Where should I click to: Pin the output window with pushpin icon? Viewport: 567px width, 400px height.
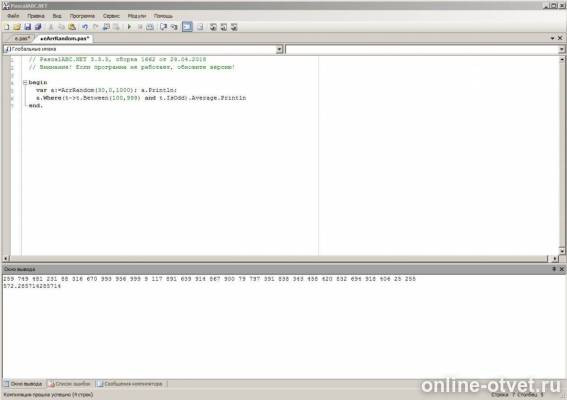coord(554,269)
